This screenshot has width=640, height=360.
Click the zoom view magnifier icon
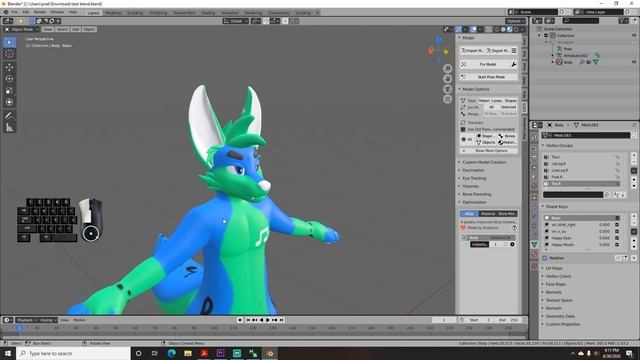[447, 68]
